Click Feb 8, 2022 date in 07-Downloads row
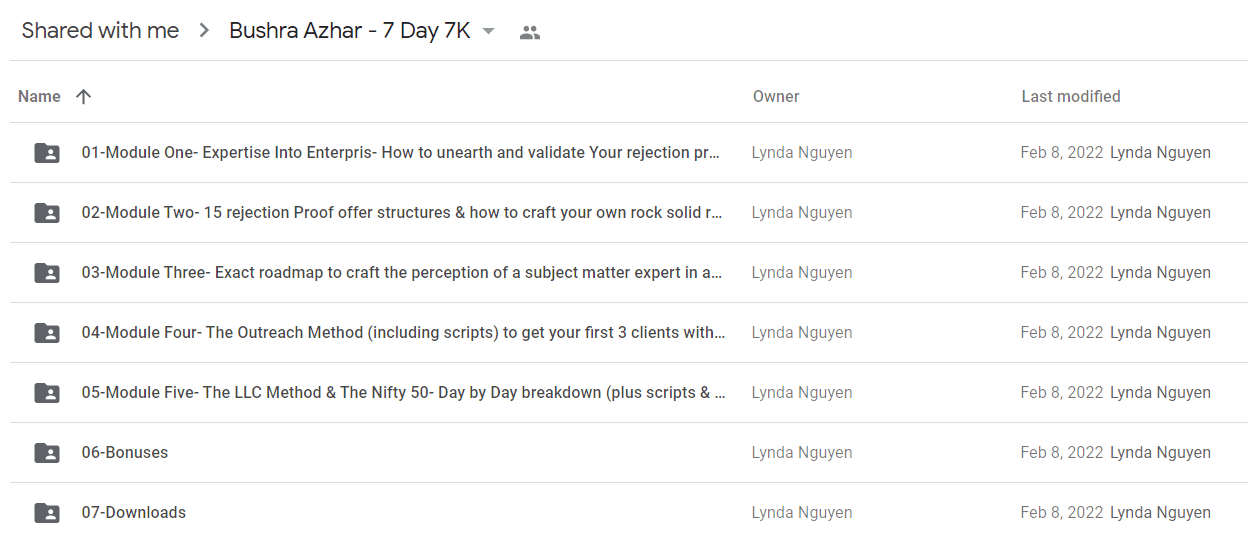This screenshot has height=542, width=1248. point(1062,513)
